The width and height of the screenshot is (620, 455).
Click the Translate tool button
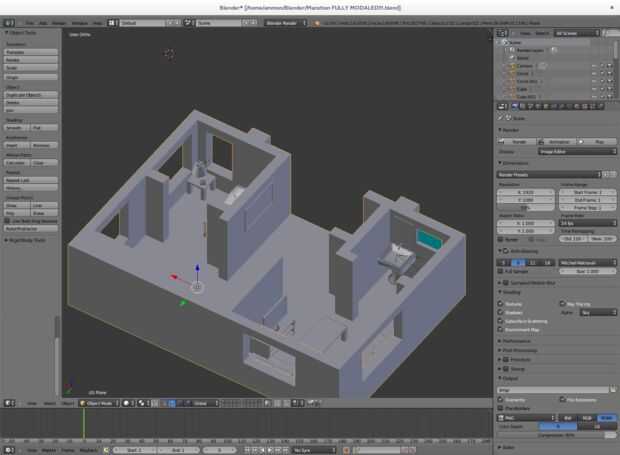tap(31, 52)
